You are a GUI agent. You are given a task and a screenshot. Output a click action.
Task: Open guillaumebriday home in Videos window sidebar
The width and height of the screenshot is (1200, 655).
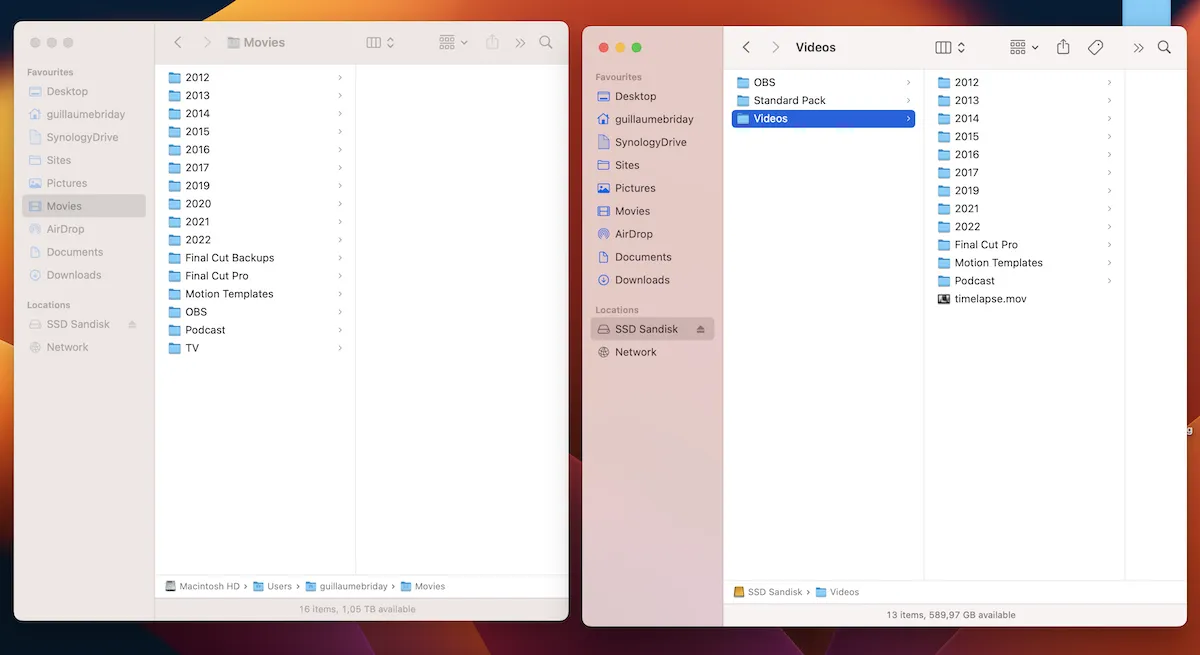pos(652,119)
